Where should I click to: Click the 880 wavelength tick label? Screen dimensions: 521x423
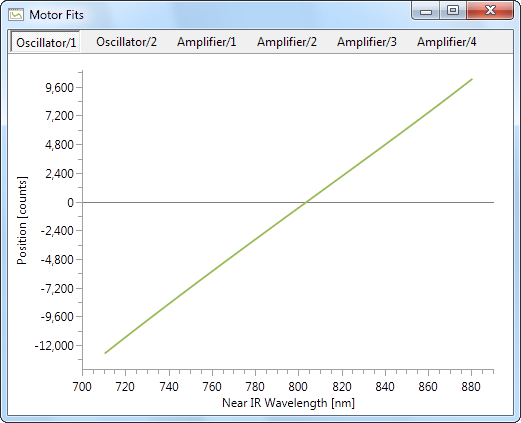[x=471, y=387]
